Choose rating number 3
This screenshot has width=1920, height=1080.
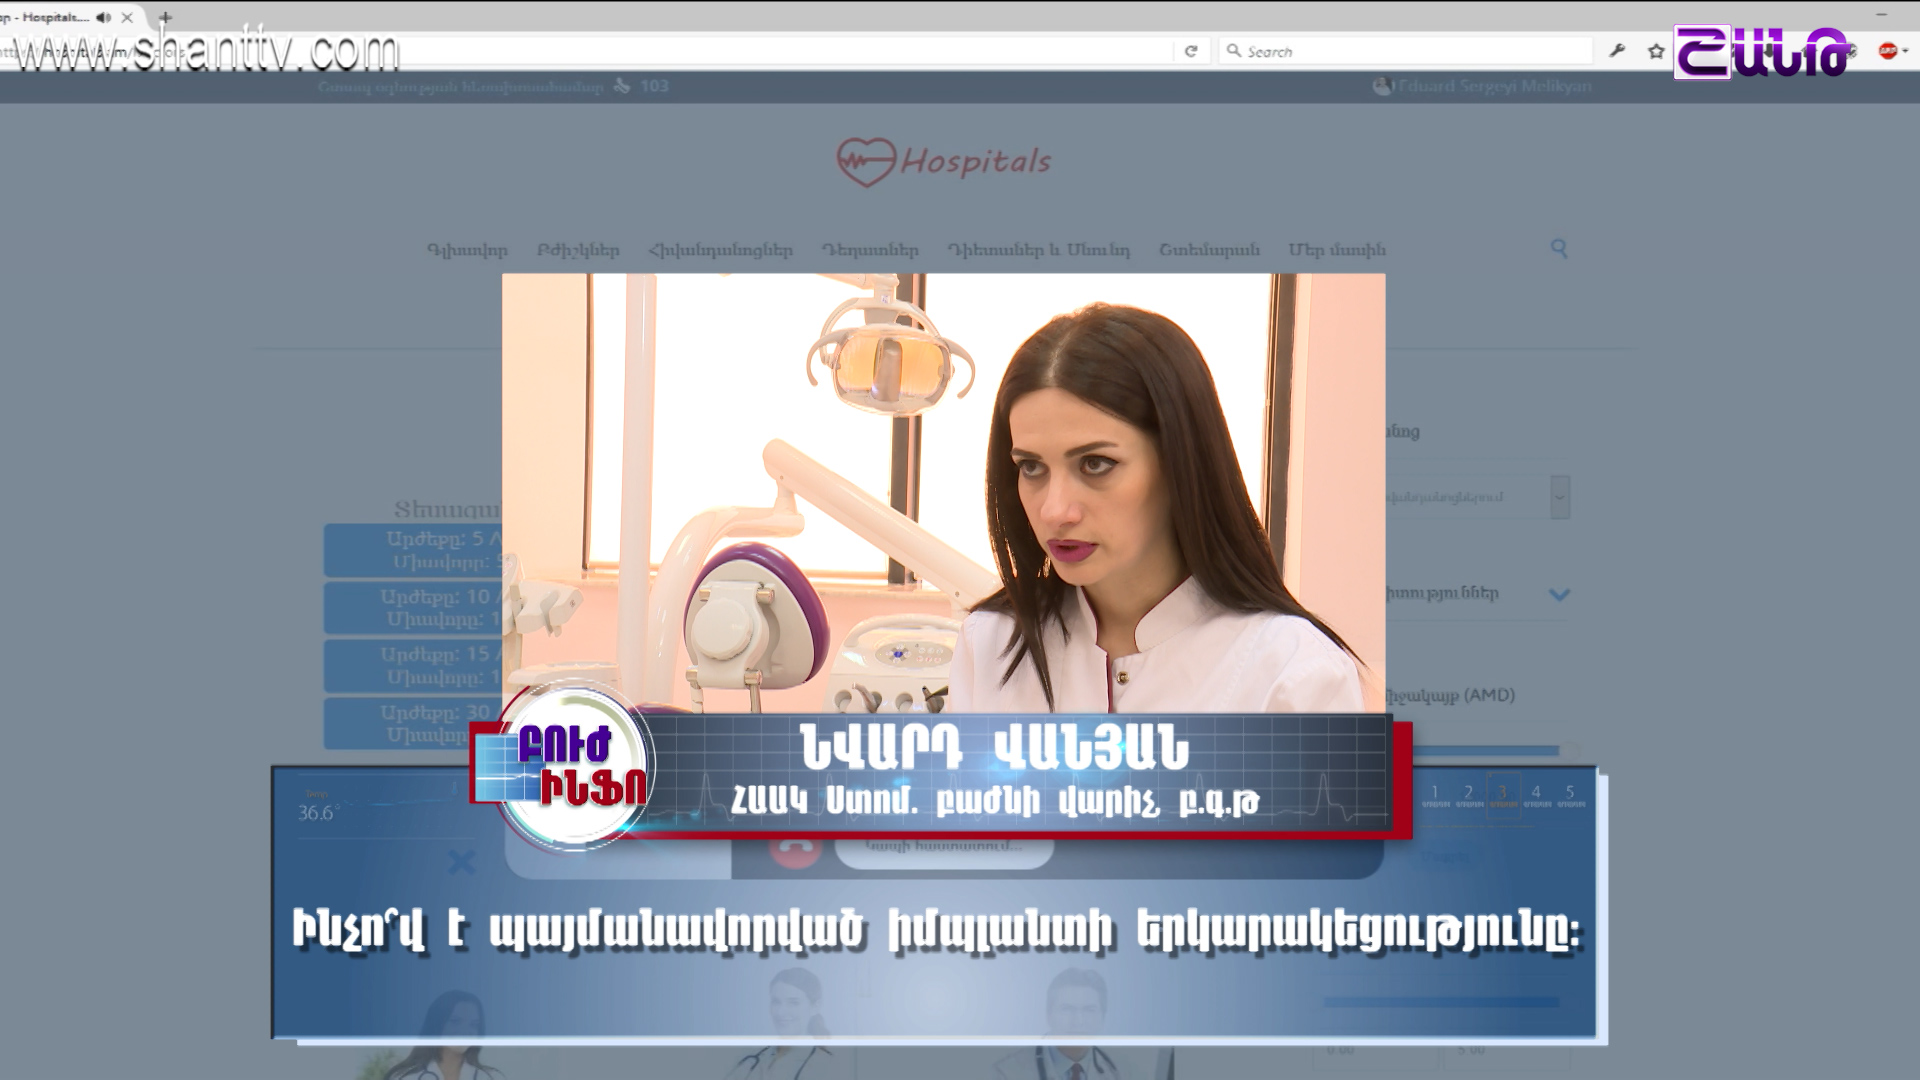point(1502,795)
